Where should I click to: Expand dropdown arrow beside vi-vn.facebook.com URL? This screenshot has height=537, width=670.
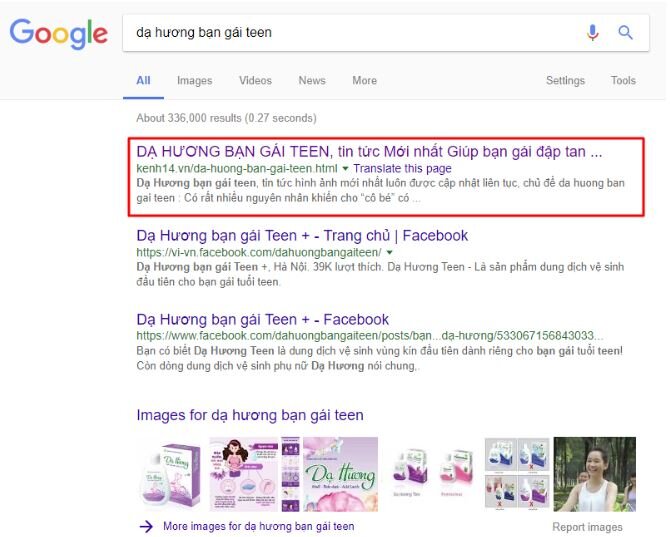389,252
